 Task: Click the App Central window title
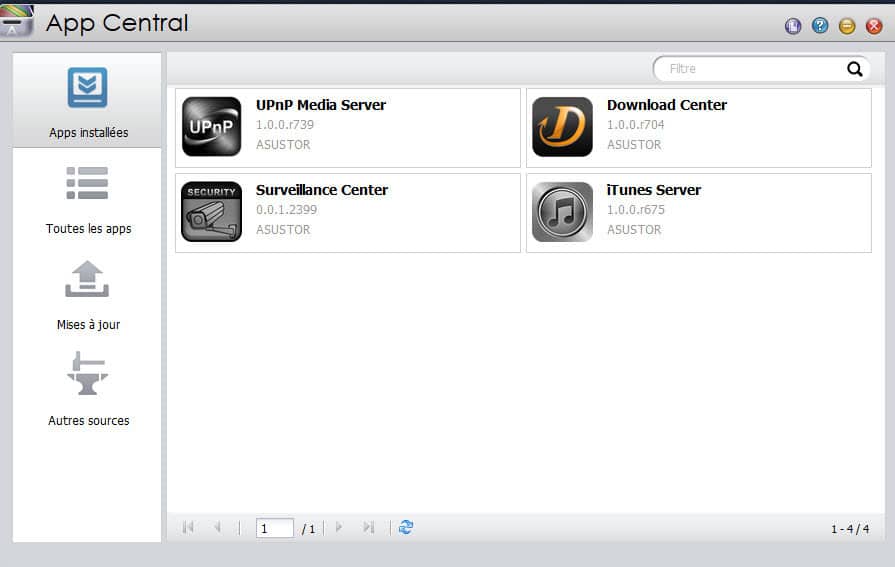pyautogui.click(x=117, y=23)
